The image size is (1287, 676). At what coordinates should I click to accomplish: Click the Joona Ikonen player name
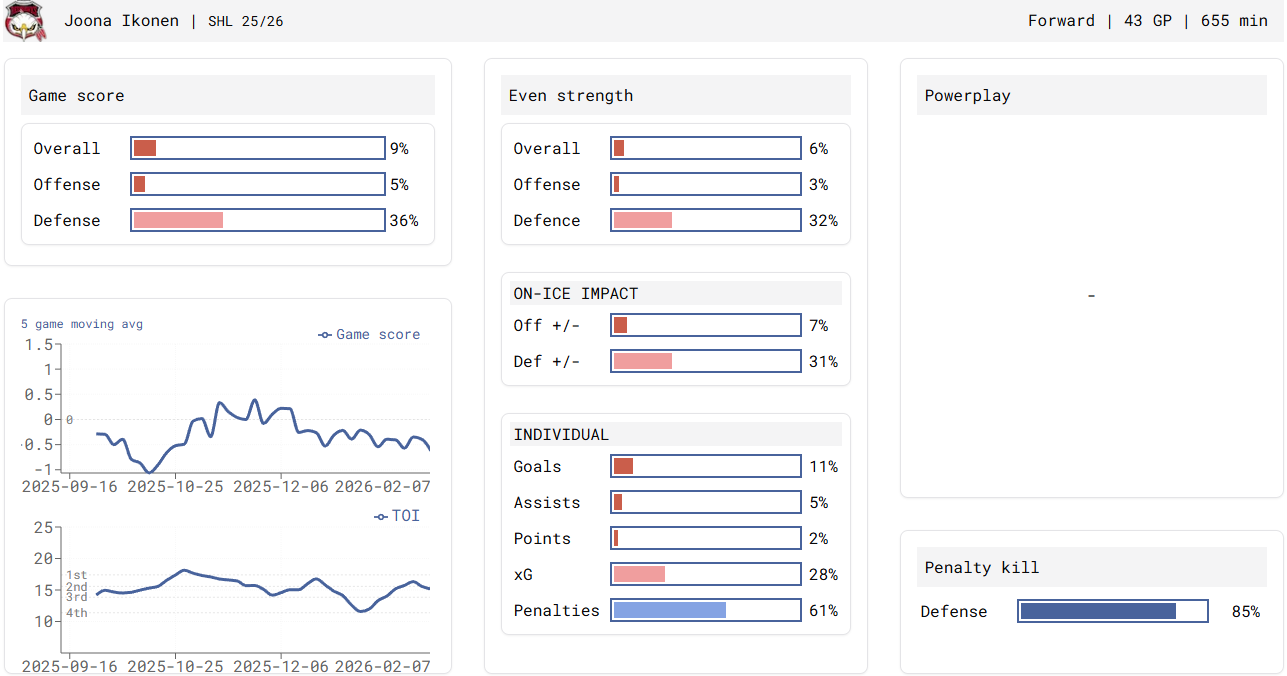(x=121, y=21)
